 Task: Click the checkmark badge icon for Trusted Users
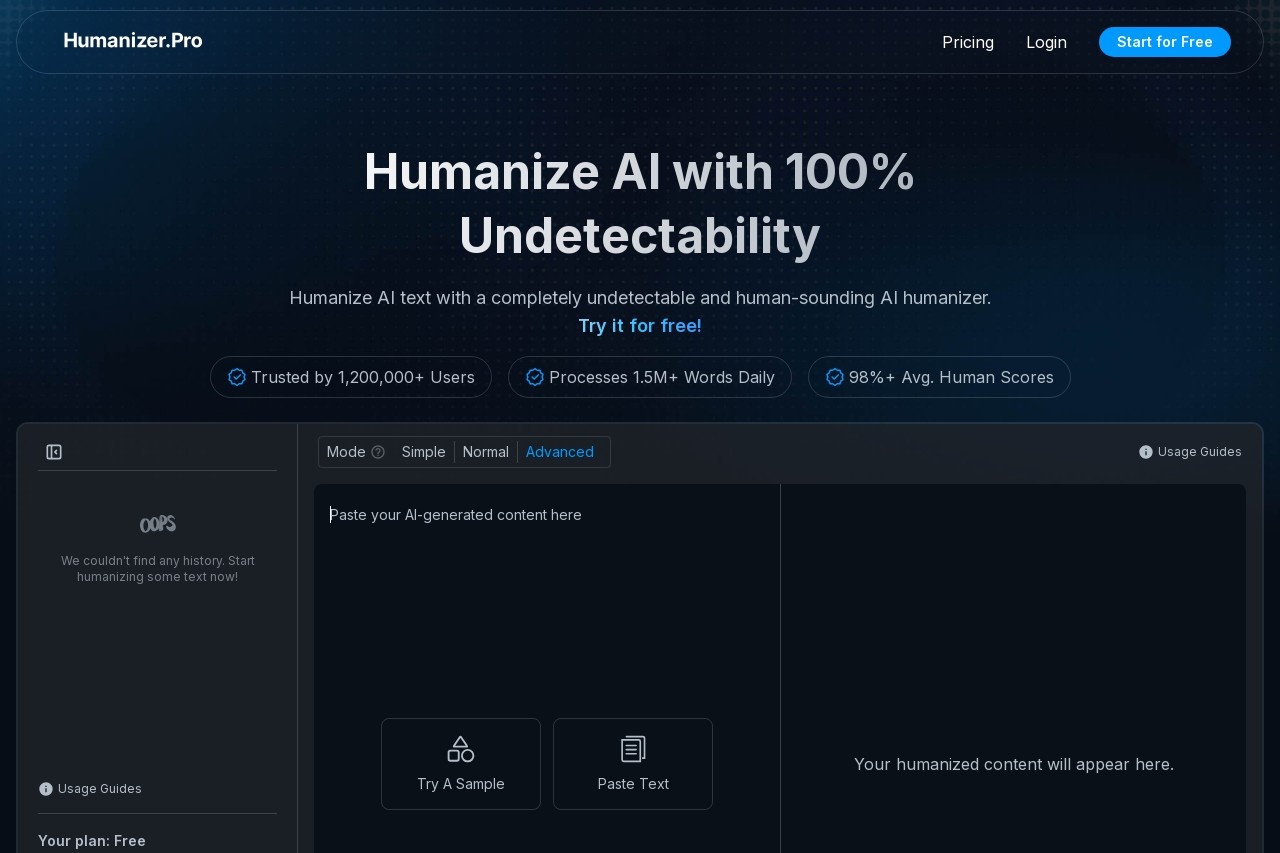tap(237, 377)
